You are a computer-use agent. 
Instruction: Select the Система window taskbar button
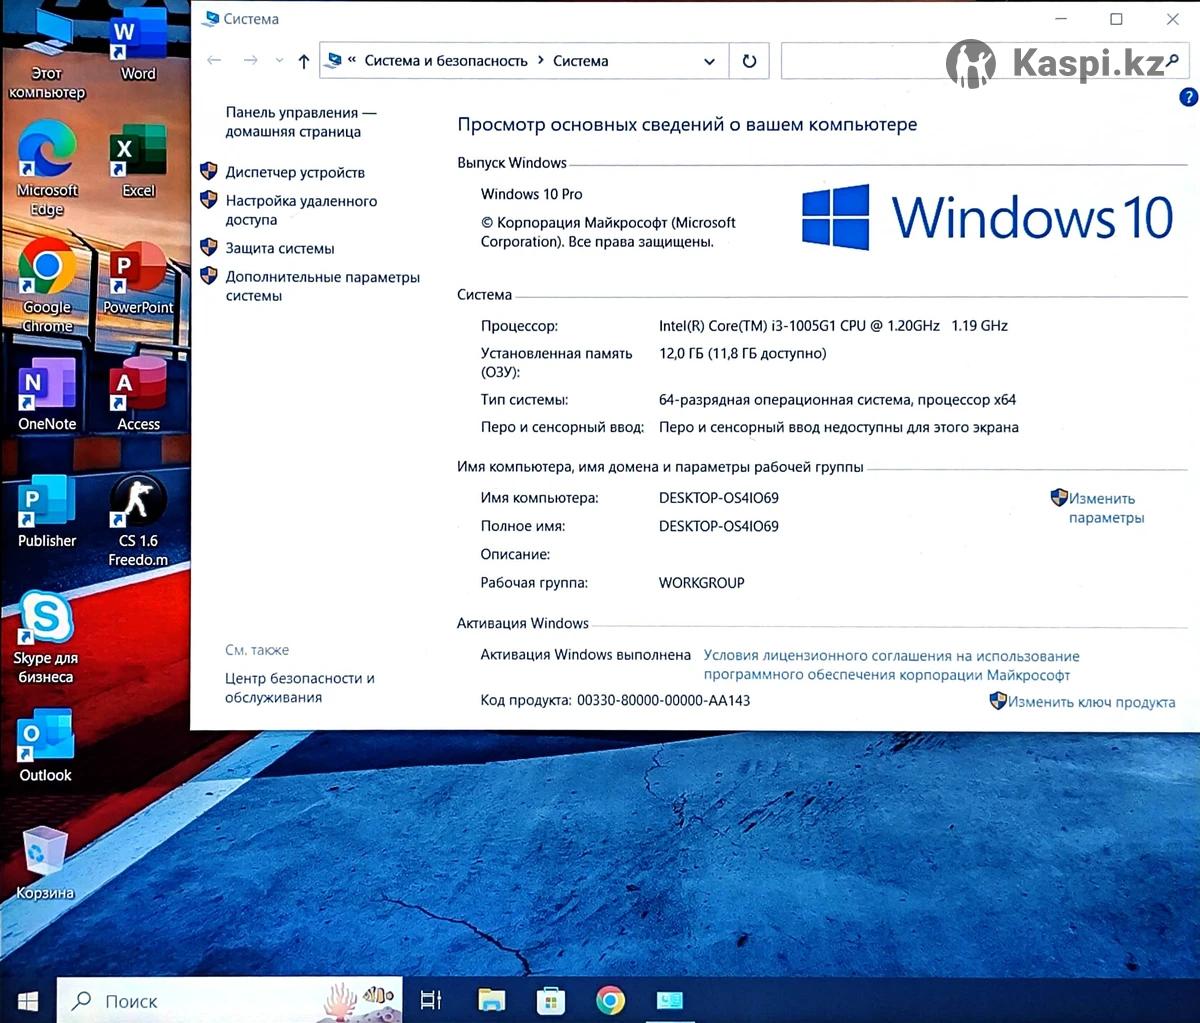[x=670, y=1000]
